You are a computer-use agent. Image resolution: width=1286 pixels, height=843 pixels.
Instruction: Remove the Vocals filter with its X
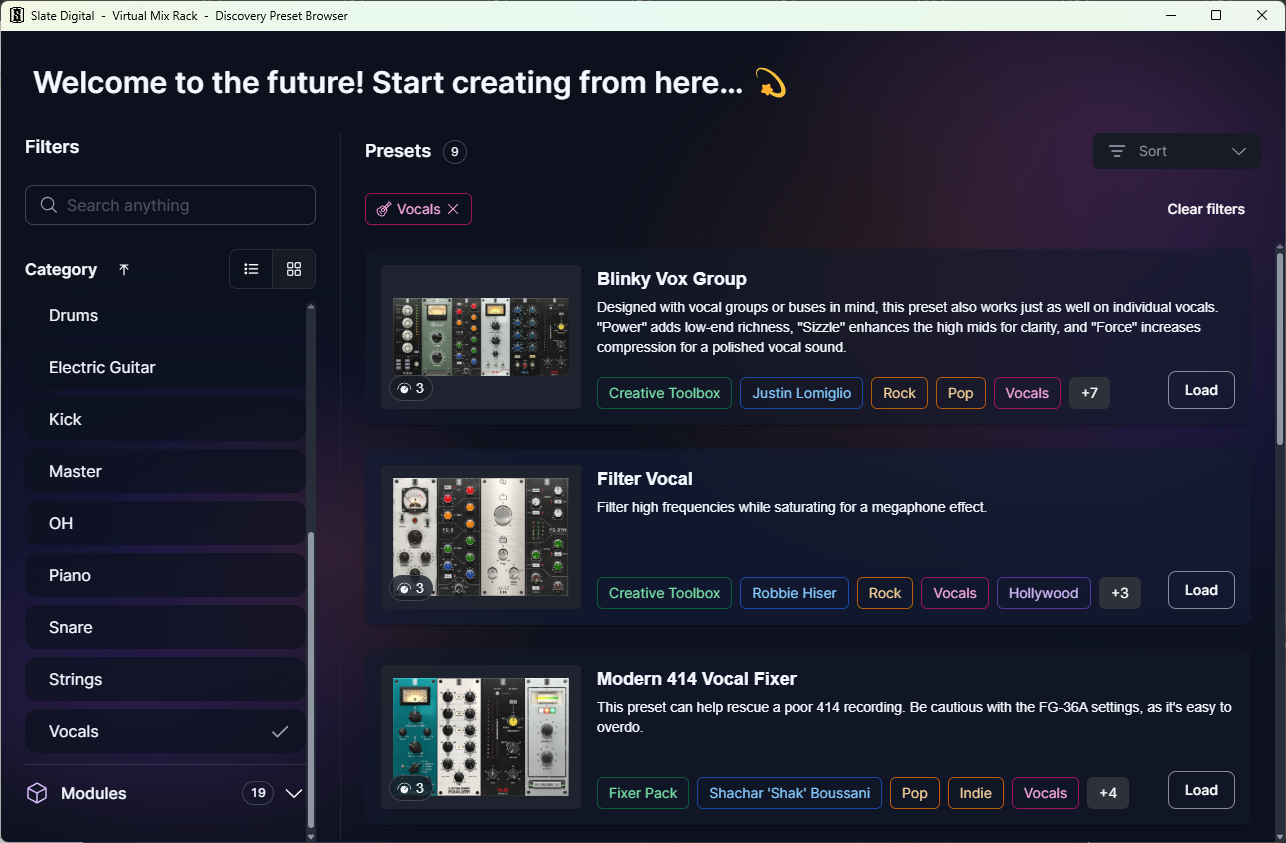(453, 209)
